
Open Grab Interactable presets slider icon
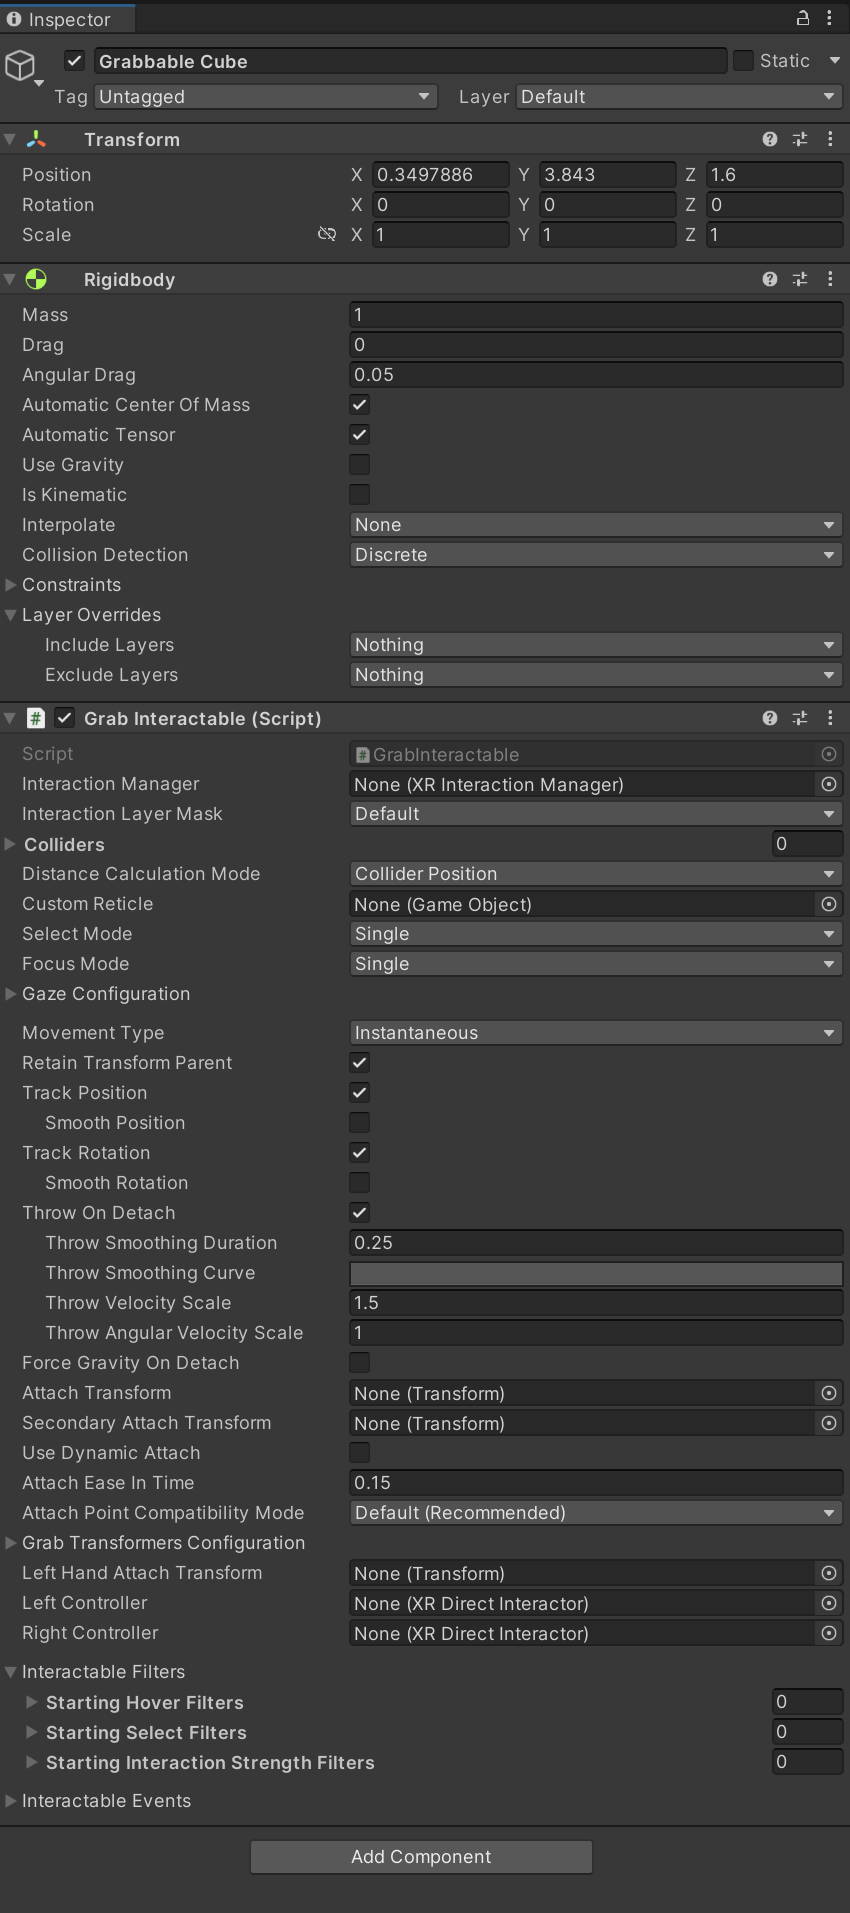pyautogui.click(x=799, y=718)
